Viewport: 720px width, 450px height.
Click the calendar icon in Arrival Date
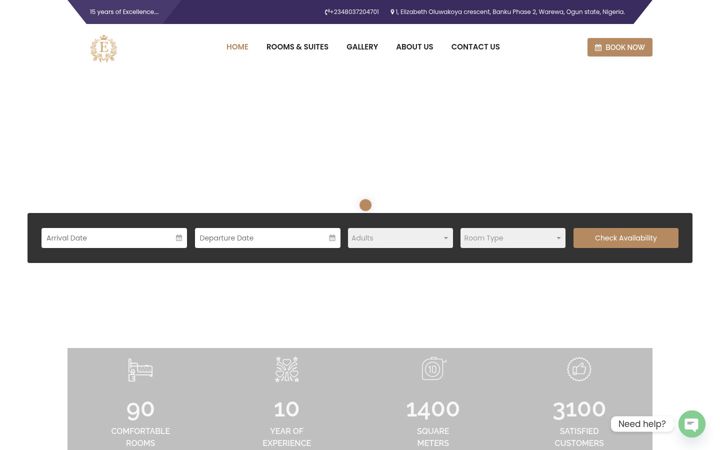(179, 238)
